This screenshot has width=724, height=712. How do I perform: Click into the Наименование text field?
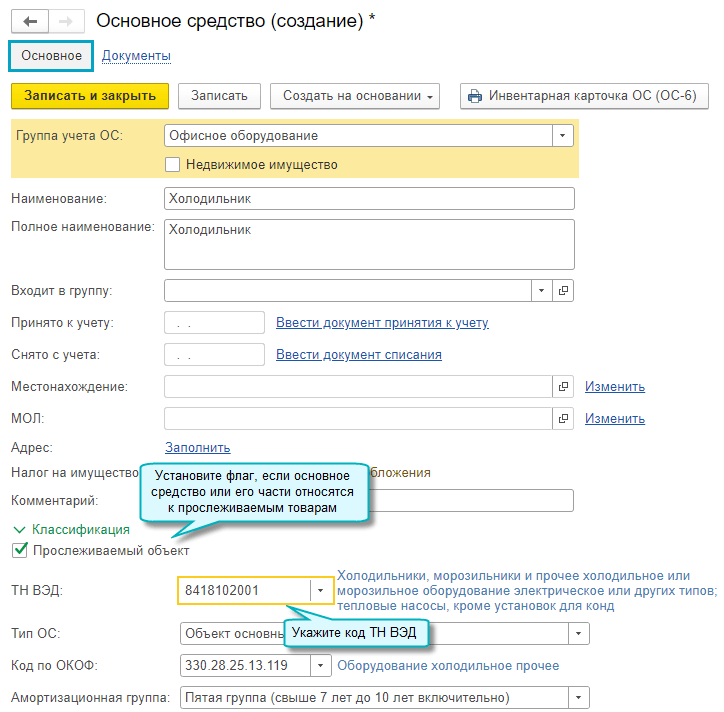369,199
